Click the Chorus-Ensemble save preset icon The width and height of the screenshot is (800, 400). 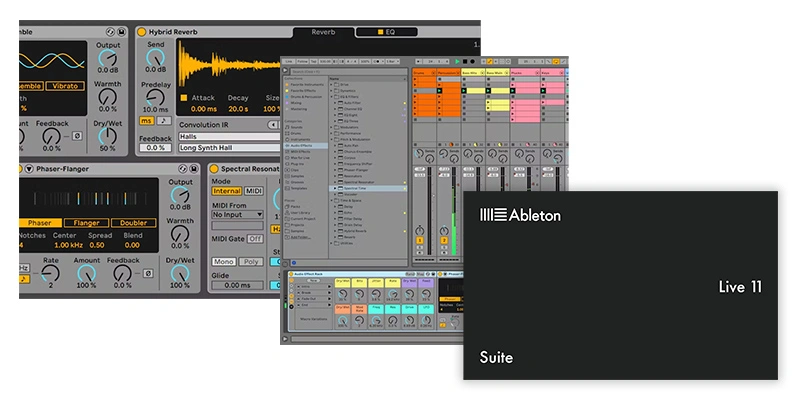121,32
